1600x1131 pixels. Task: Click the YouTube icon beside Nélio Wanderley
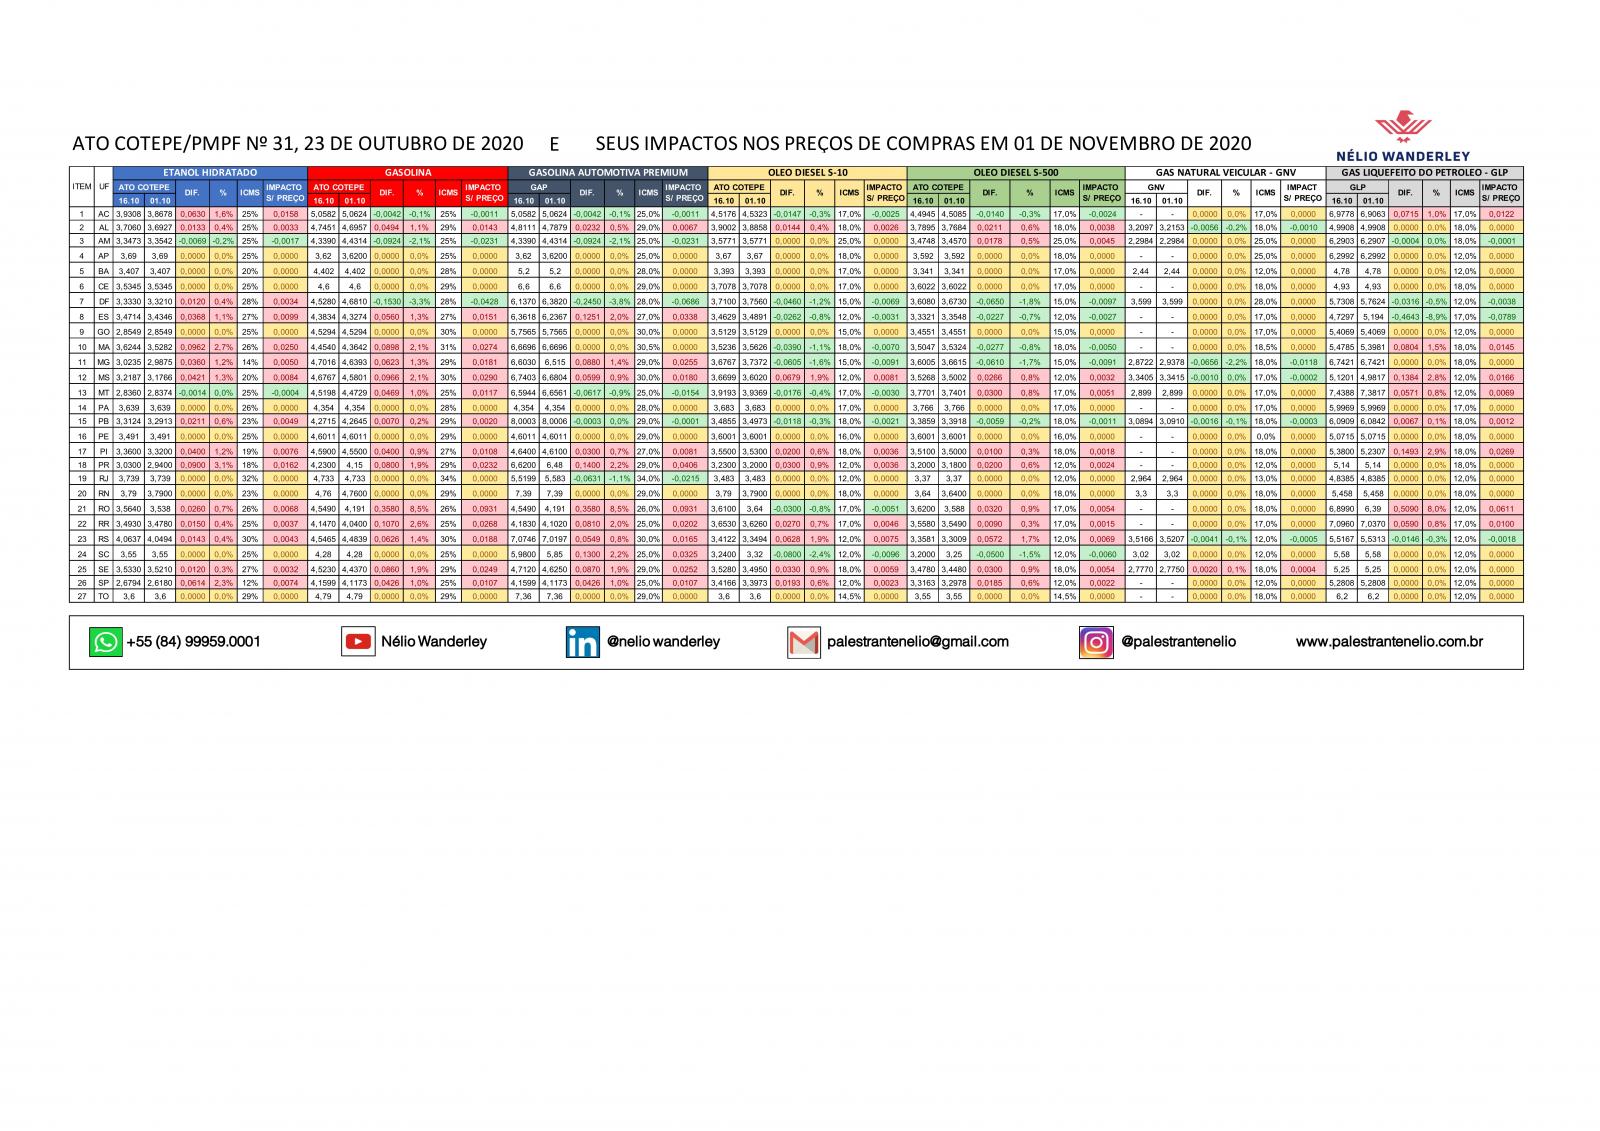(358, 642)
